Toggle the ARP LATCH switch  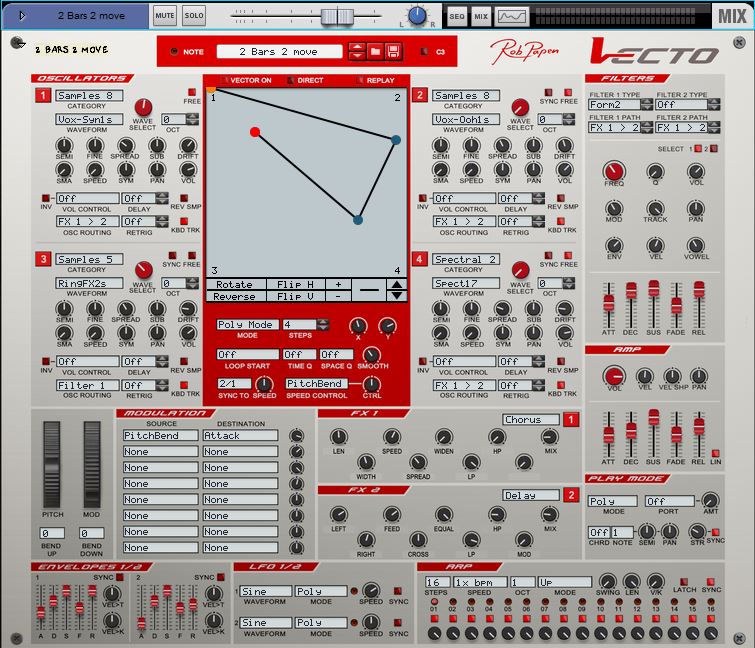pyautogui.click(x=684, y=582)
